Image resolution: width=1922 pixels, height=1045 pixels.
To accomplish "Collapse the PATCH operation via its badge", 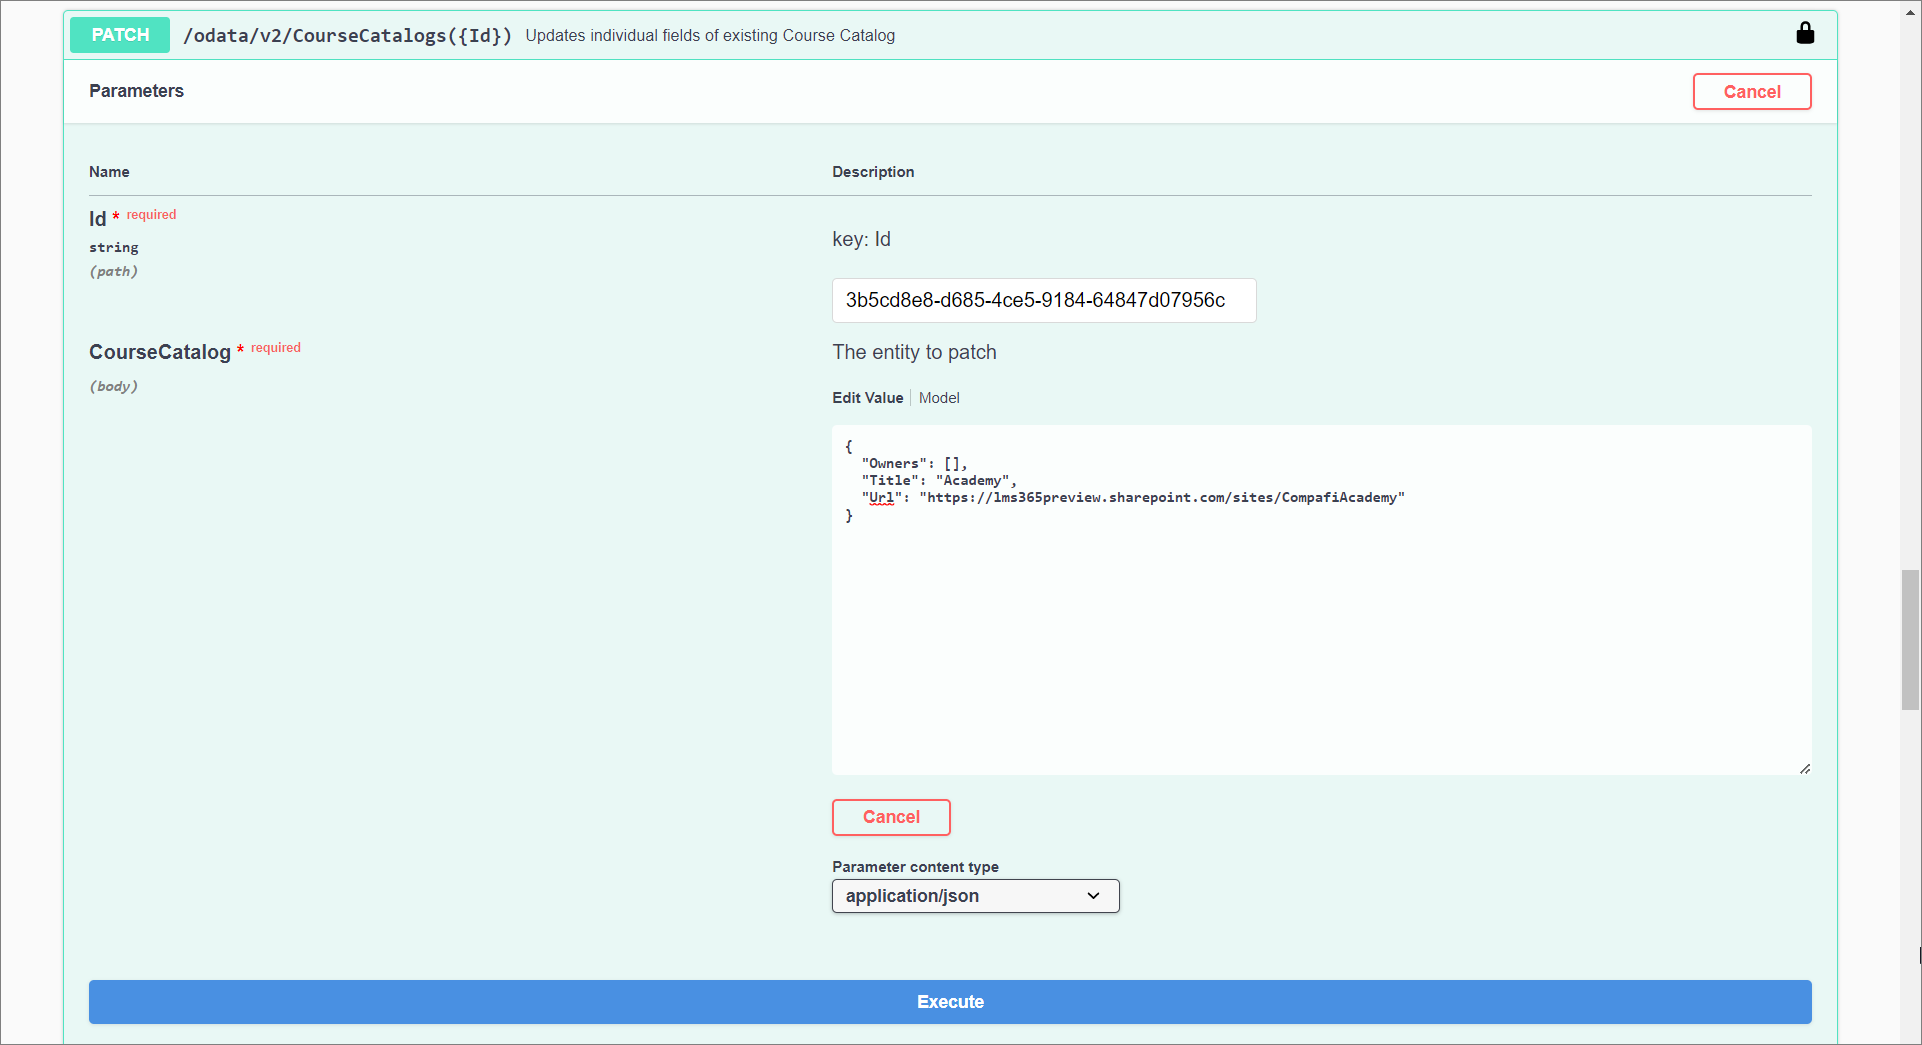I will tap(120, 35).
